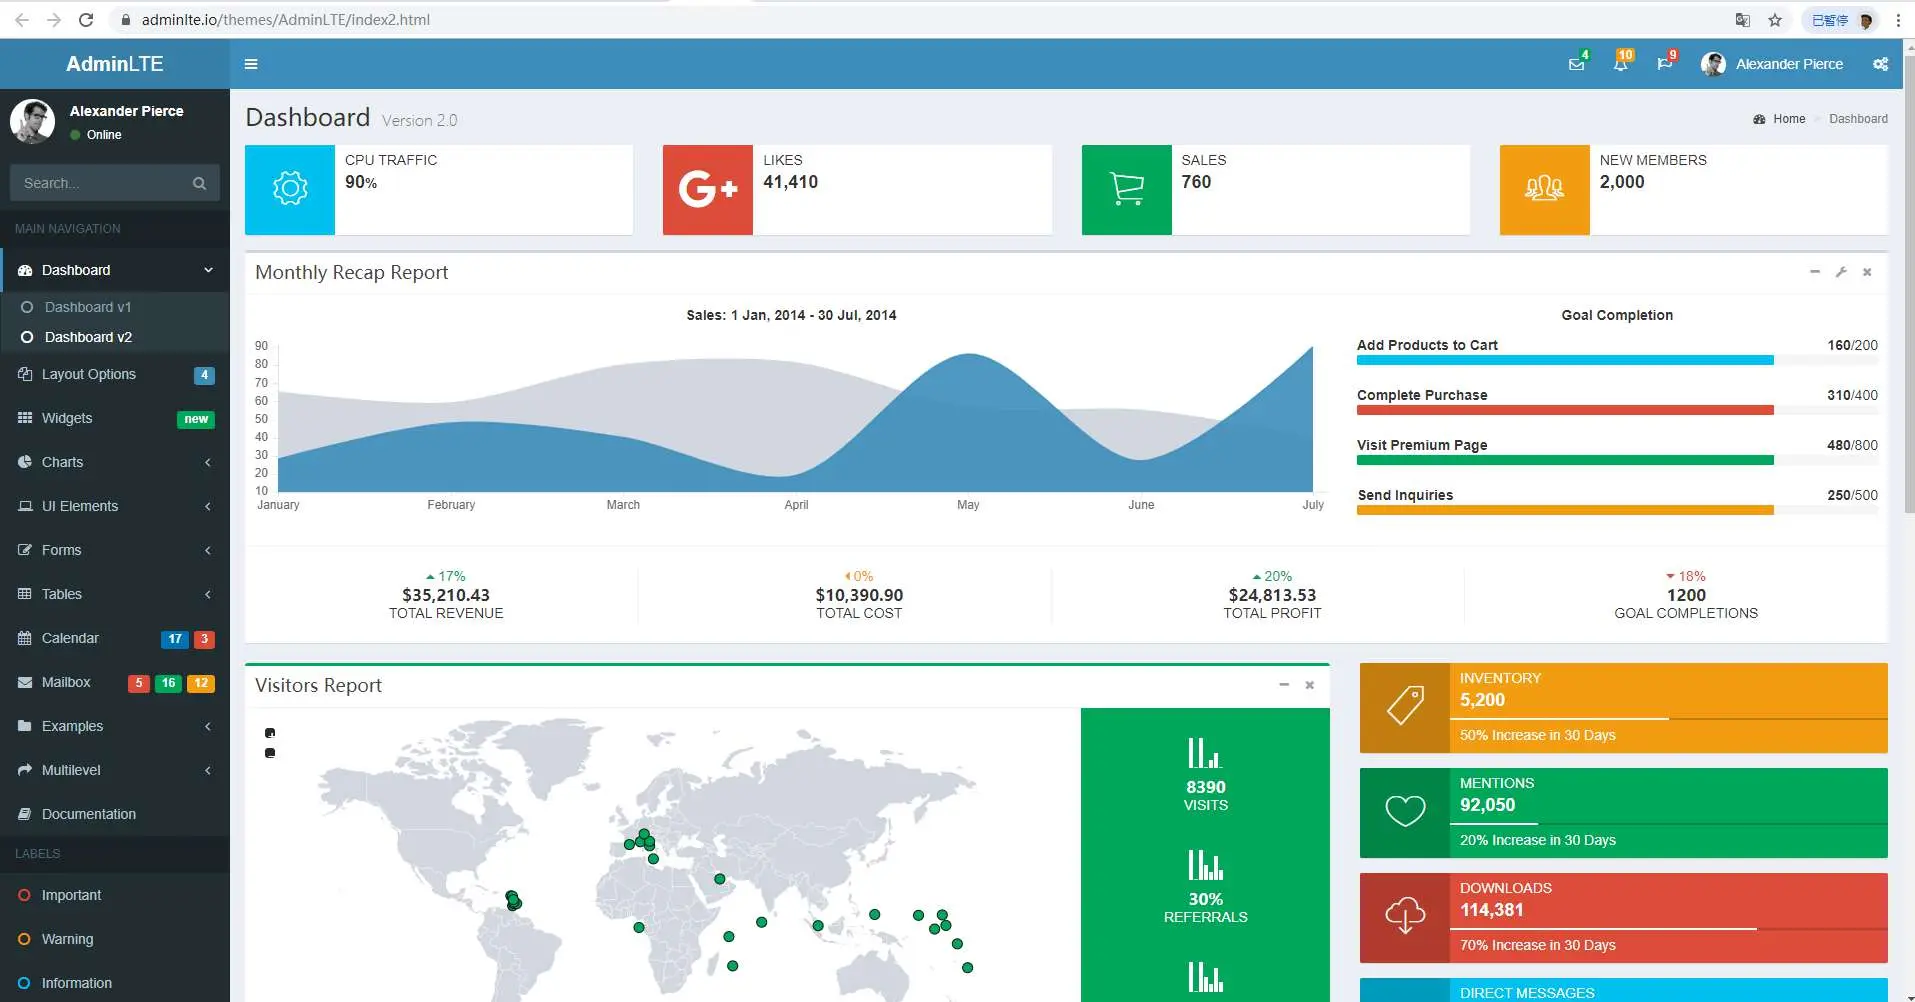Collapse the Visitors Report box

1284,685
